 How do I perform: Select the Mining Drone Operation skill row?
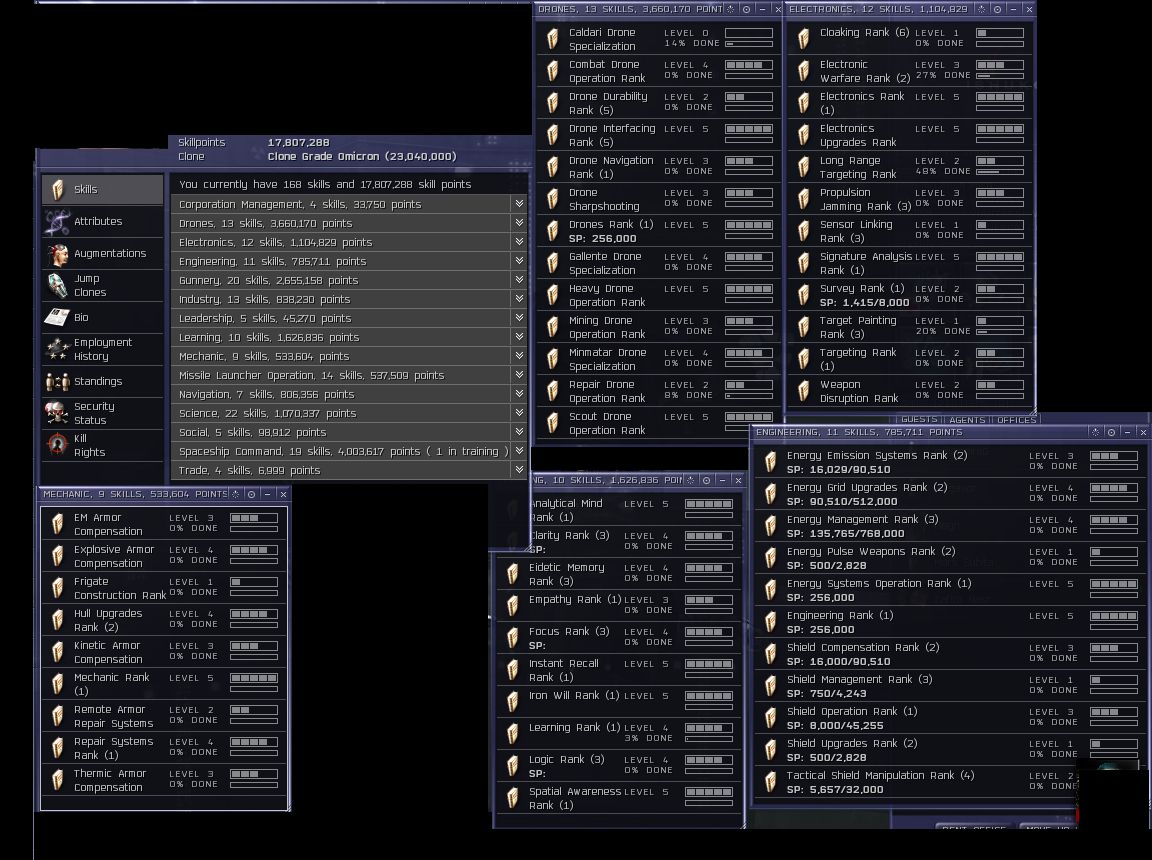tap(659, 328)
